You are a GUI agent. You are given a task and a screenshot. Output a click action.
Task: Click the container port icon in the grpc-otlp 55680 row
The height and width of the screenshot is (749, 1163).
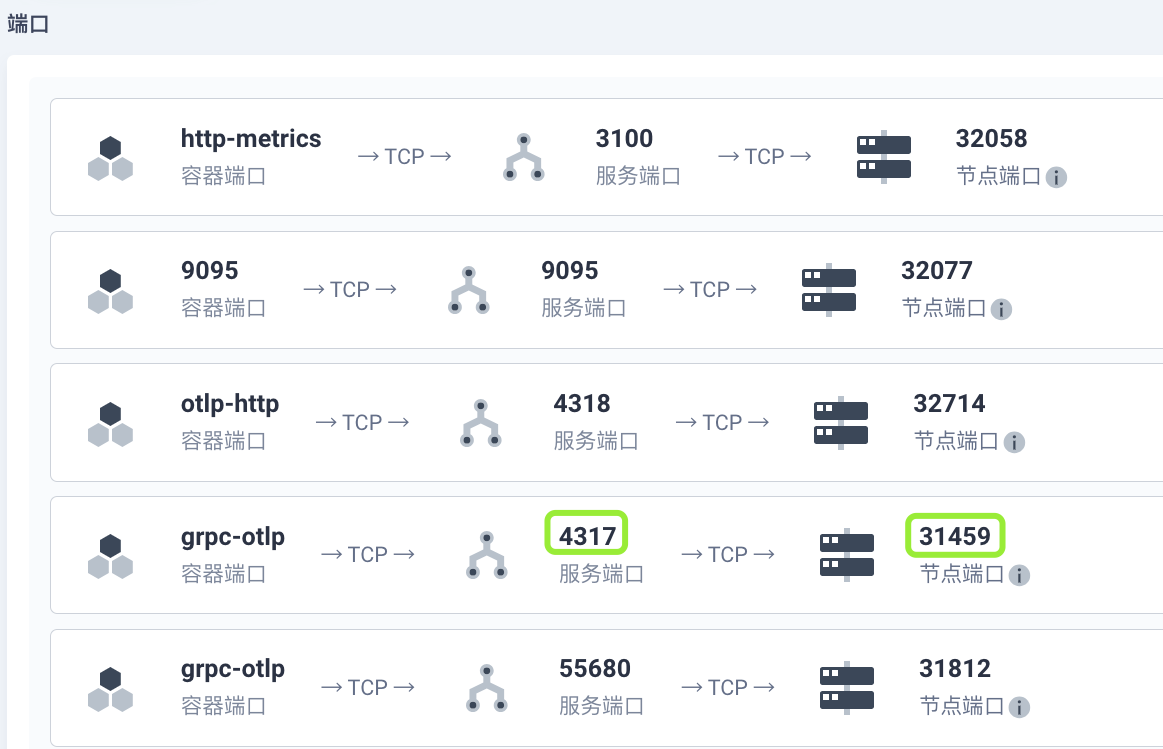coord(108,687)
